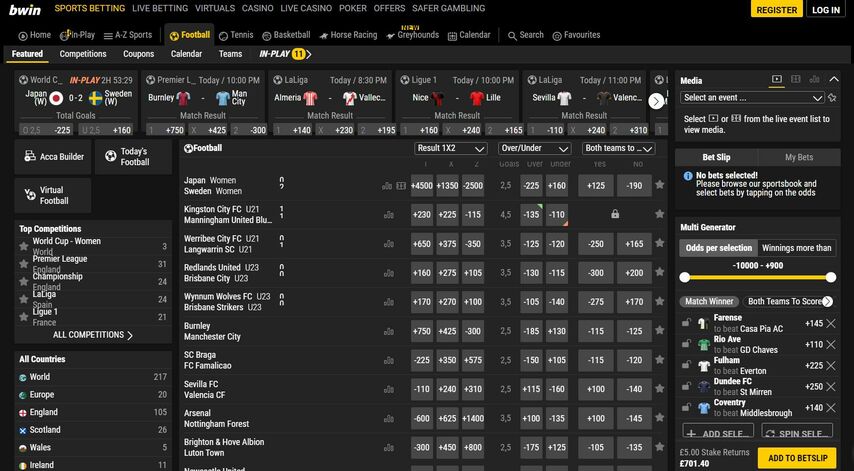854x471 pixels.
Task: Open A-Z Sports list
Action: (127, 35)
